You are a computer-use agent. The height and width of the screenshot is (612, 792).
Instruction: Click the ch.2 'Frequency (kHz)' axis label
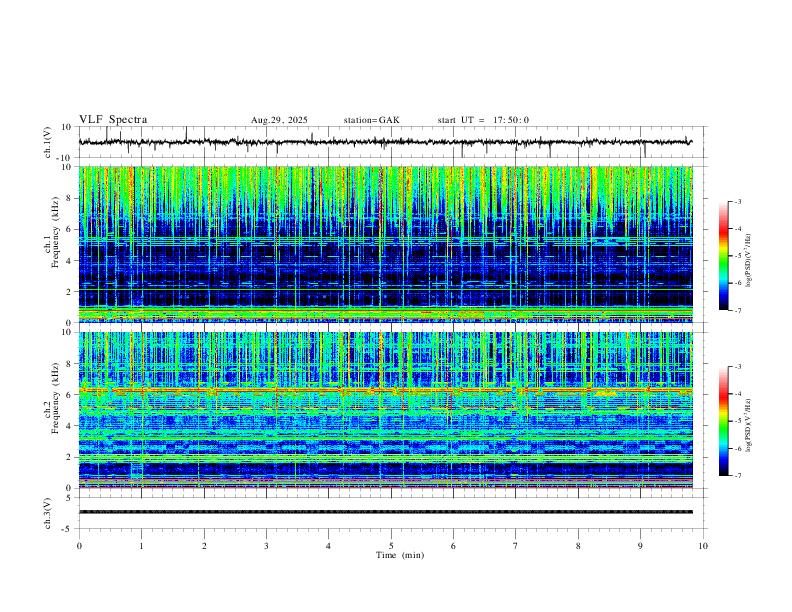(x=56, y=399)
